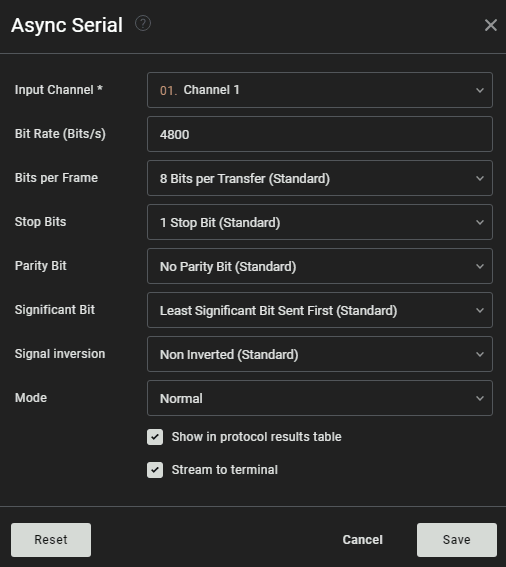Click Show in protocol results table text

pos(256,437)
